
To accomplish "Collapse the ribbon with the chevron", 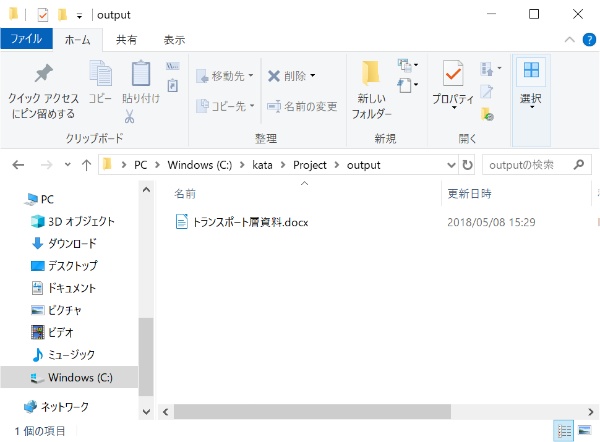I will point(569,40).
